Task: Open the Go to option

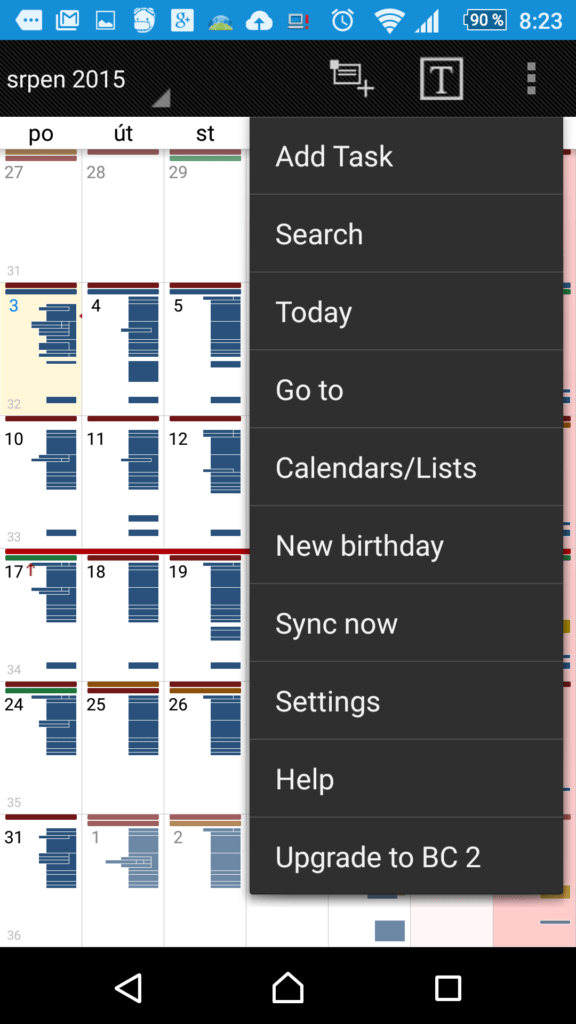Action: [406, 390]
